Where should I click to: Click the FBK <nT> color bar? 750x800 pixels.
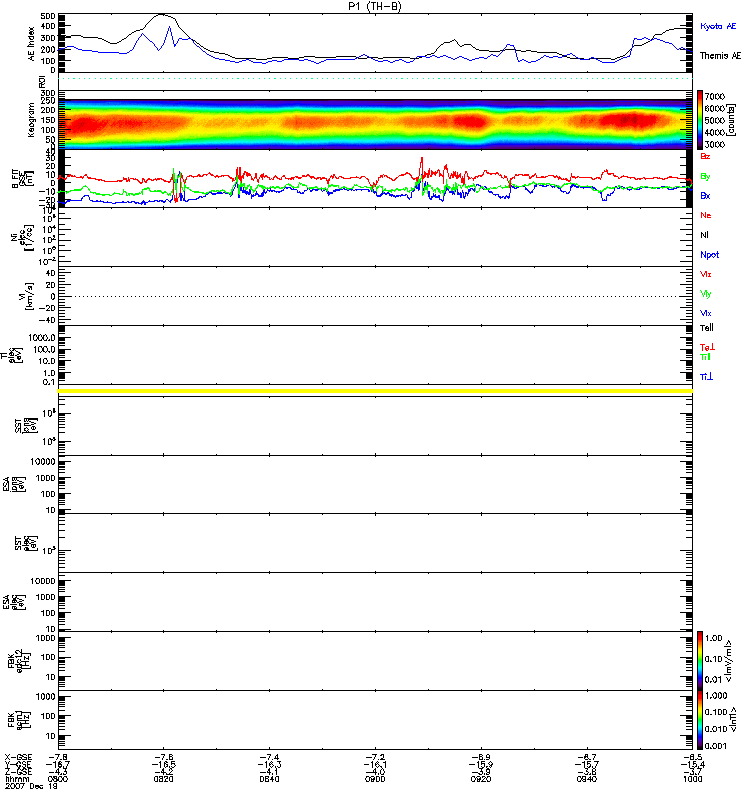(x=700, y=720)
